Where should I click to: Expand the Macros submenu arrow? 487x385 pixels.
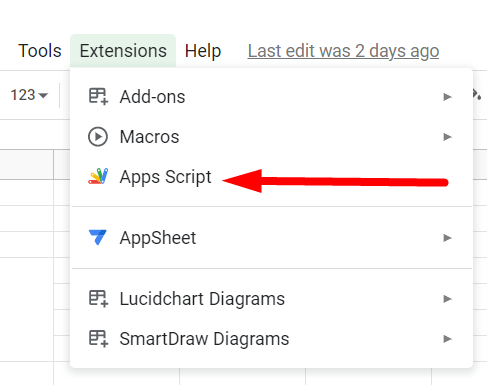pos(447,137)
